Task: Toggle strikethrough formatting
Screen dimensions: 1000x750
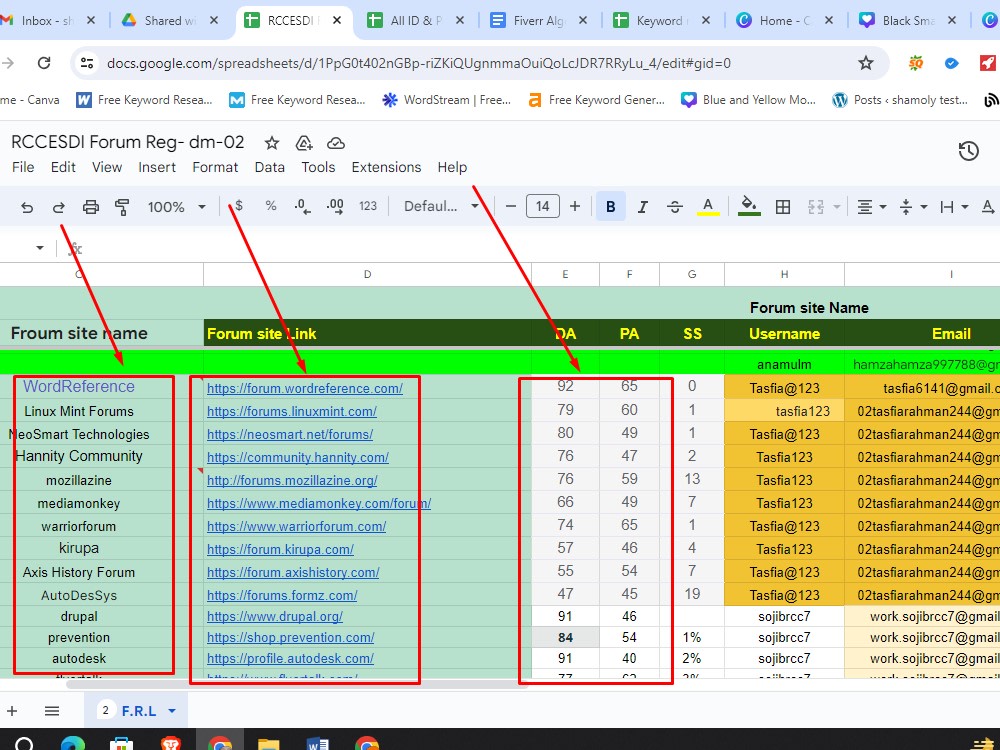Action: (675, 206)
